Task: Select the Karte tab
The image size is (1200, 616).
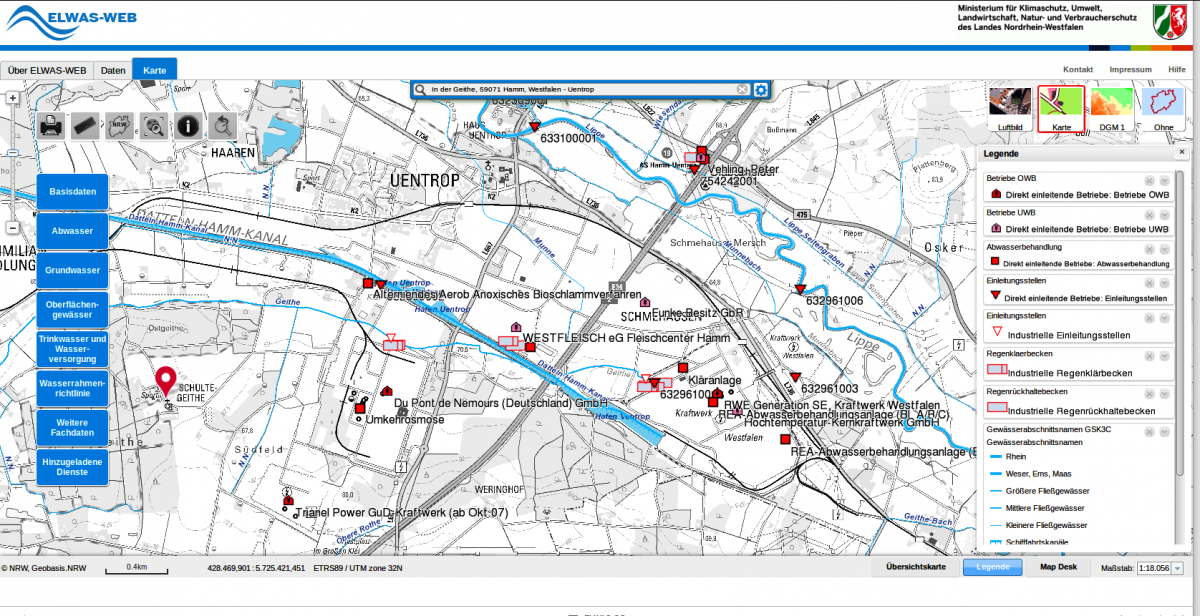Action: tap(154, 70)
